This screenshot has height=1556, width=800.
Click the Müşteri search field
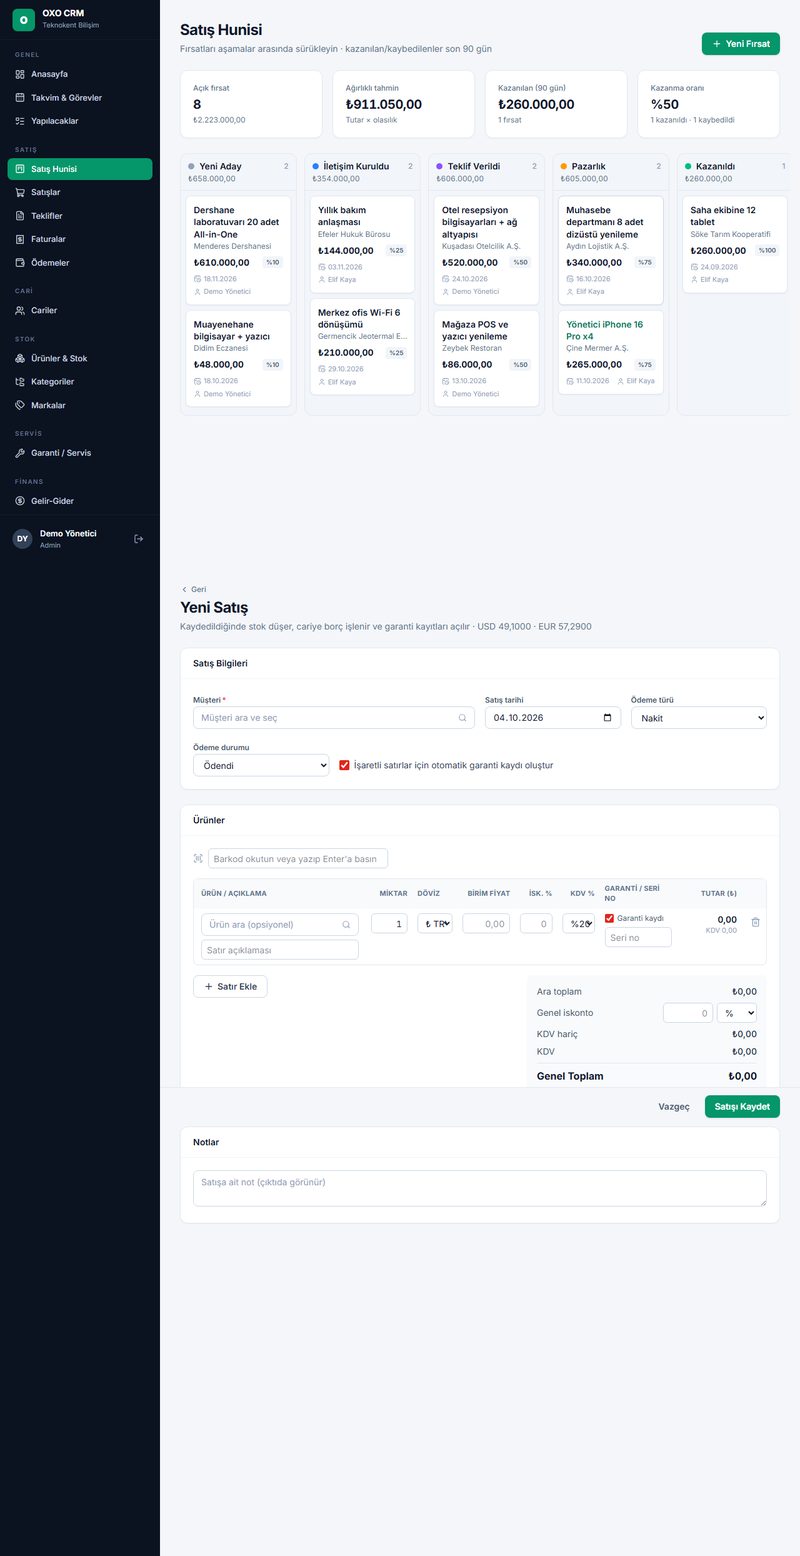(x=334, y=718)
